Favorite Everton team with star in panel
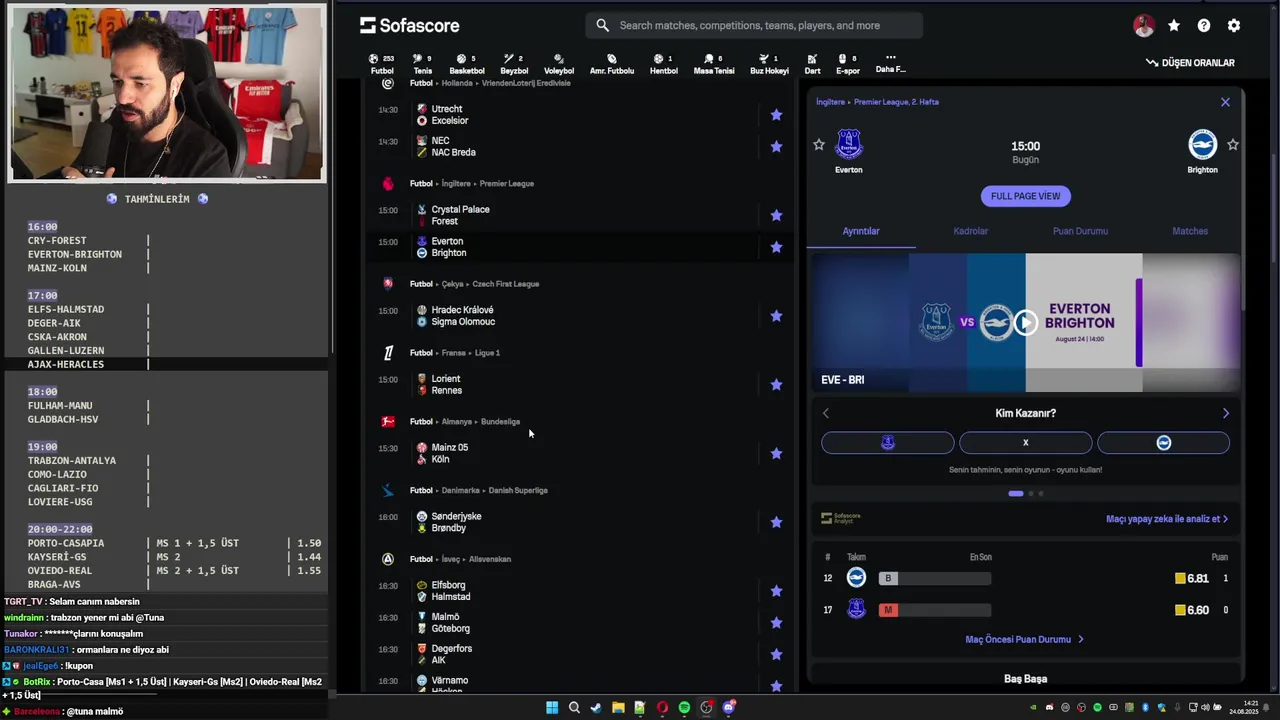The image size is (1280, 720). (819, 145)
